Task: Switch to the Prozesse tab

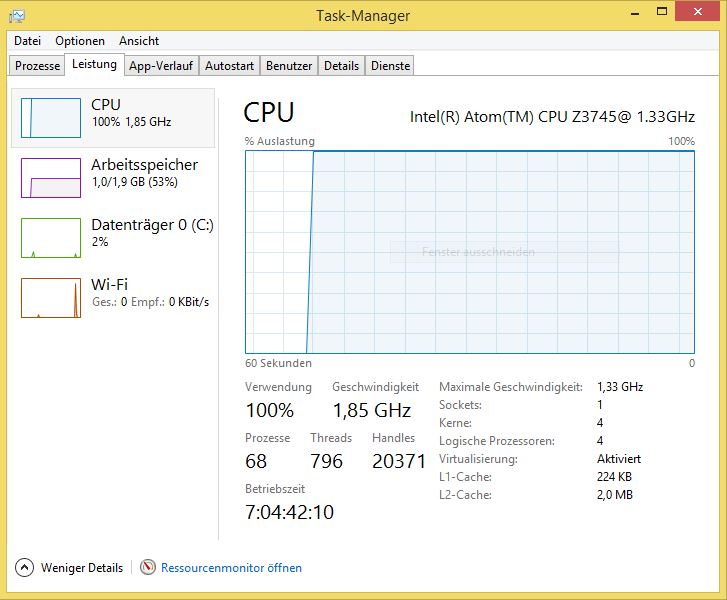Action: point(38,66)
